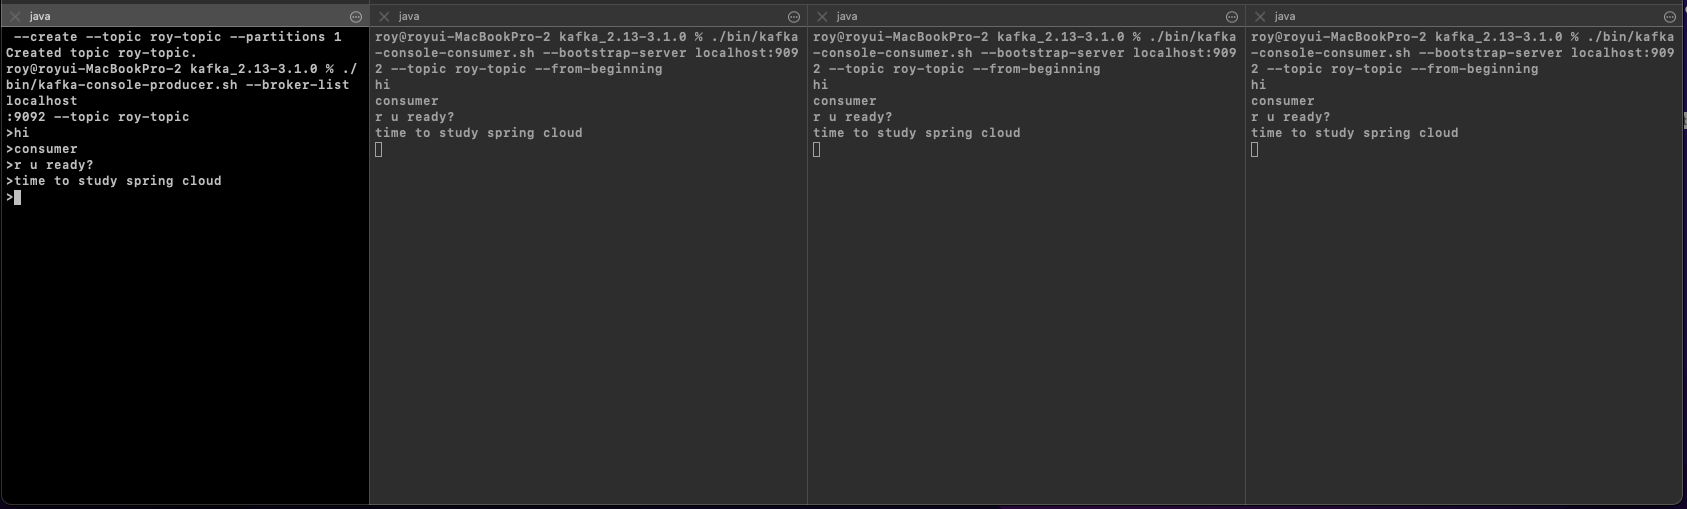The height and width of the screenshot is (509, 1687).
Task: Click the '>hi' line in the producer pane
Action: coord(18,133)
